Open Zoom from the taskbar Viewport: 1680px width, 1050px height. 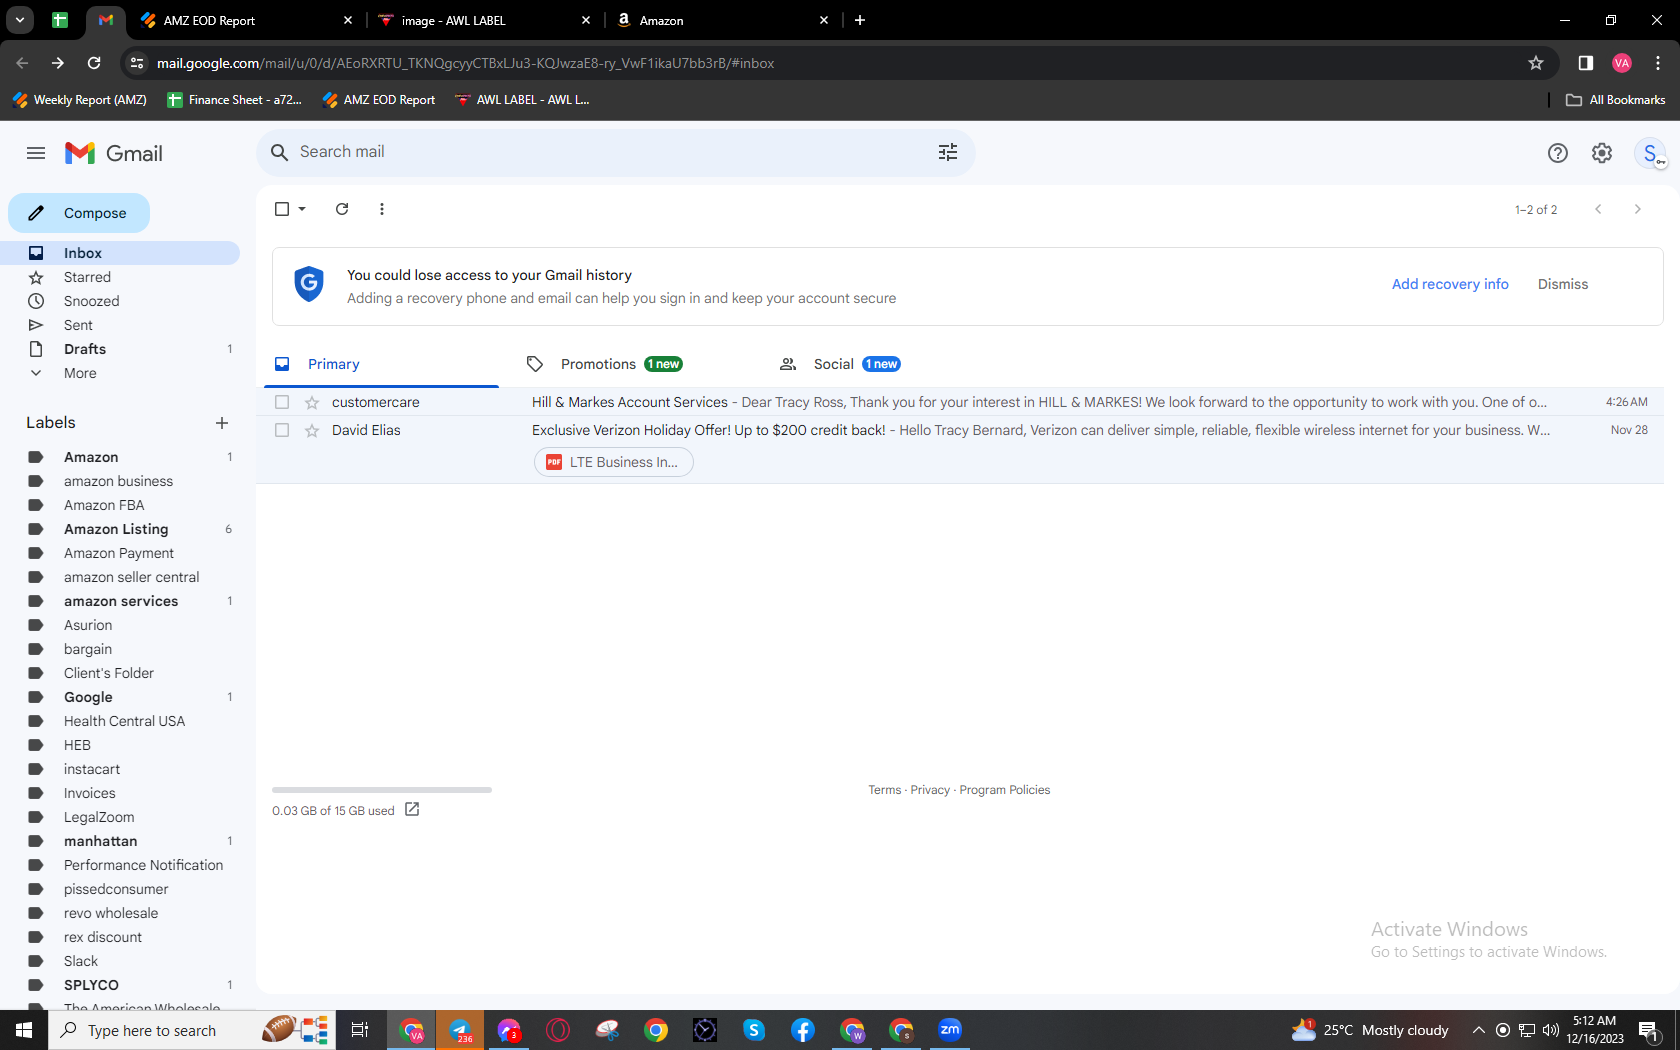[950, 1030]
